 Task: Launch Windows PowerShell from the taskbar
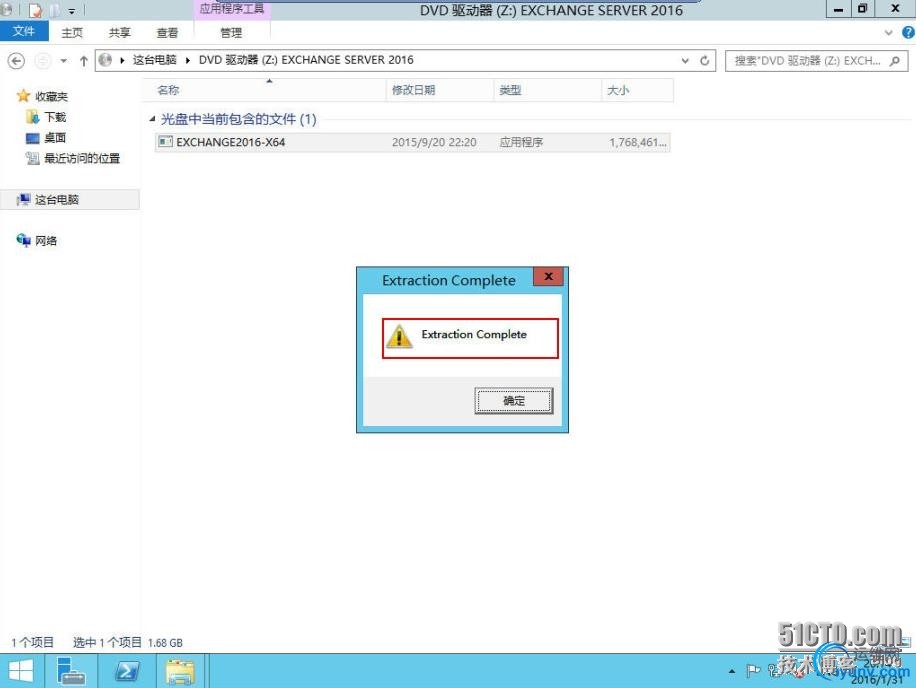click(127, 670)
